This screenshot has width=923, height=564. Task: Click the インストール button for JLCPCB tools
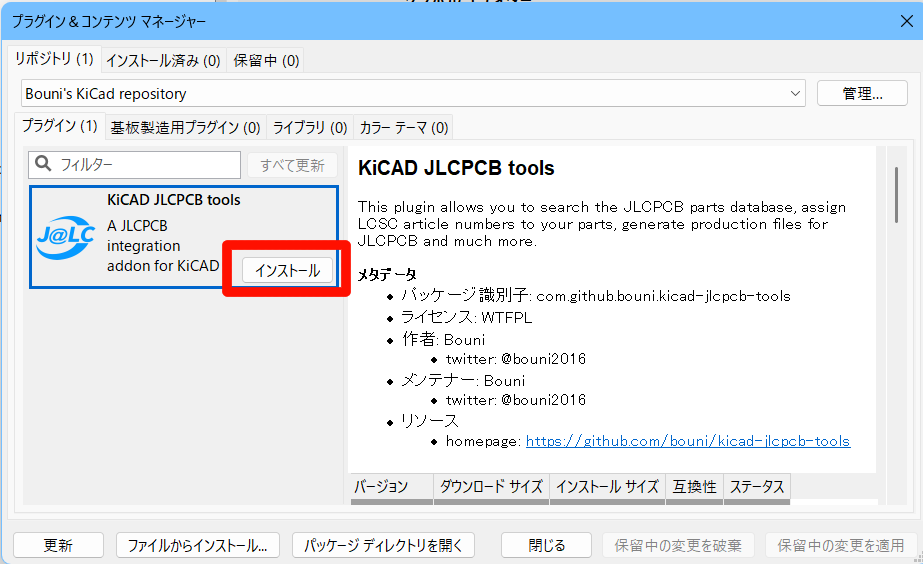[287, 271]
